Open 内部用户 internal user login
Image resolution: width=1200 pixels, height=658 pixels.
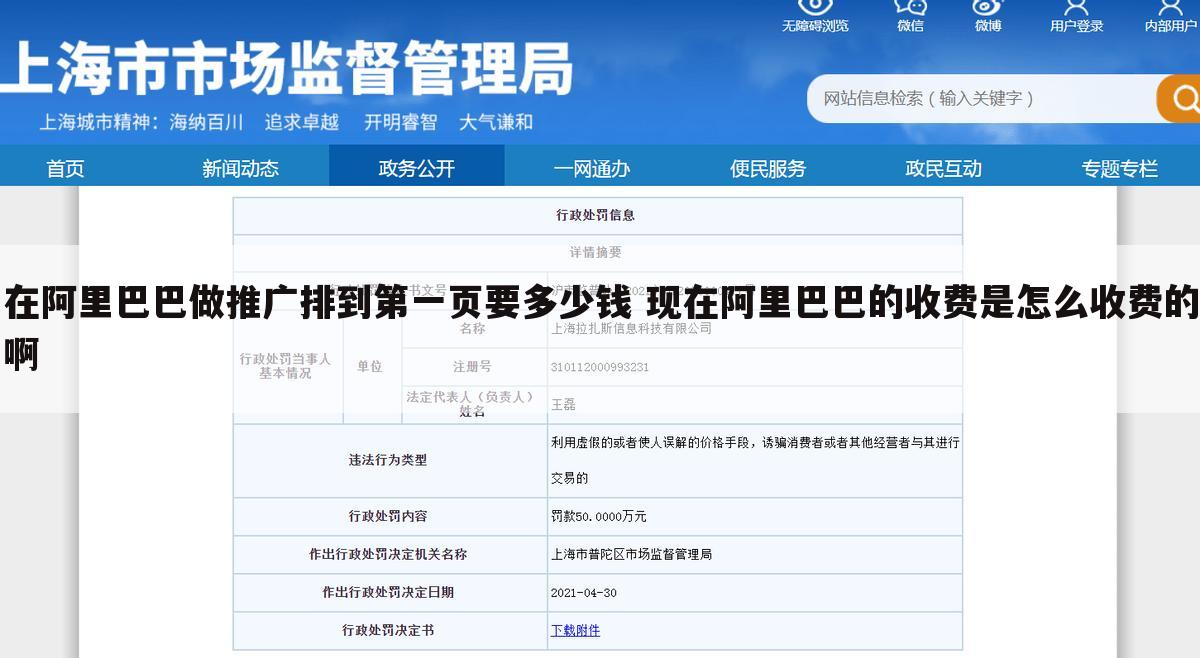[x=1171, y=17]
